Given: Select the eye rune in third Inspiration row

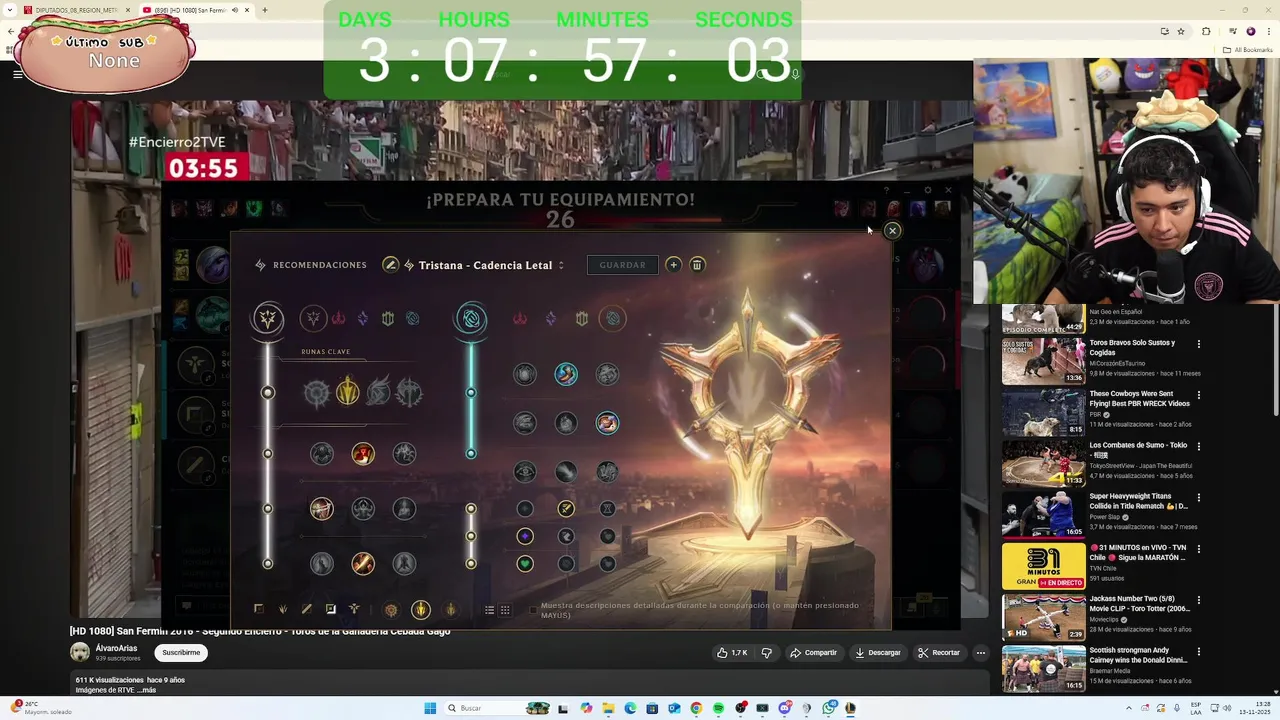Looking at the screenshot, I should click(x=525, y=471).
